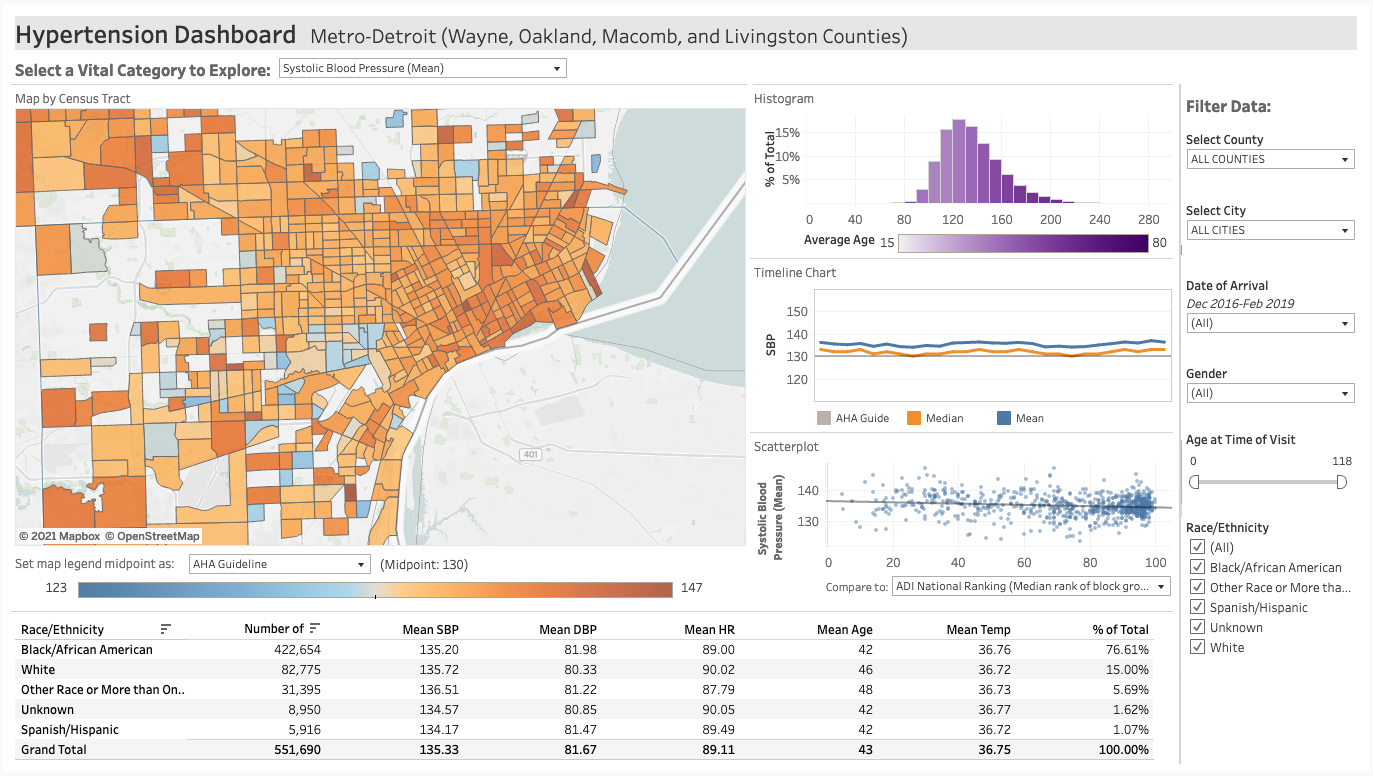Open the Compare to ADI National Ranking dropdown
Viewport: 1373px width, 776px height.
click(1030, 587)
